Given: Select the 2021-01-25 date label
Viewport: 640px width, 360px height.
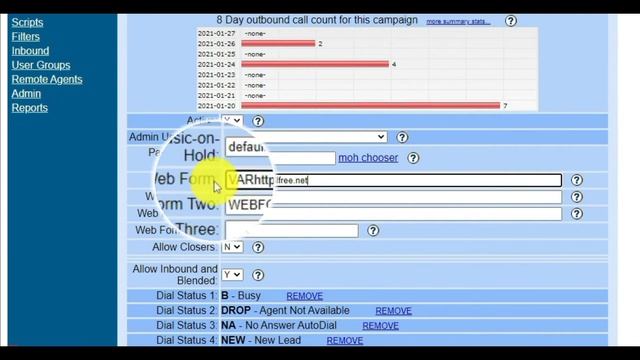Looking at the screenshot, I should [x=217, y=54].
